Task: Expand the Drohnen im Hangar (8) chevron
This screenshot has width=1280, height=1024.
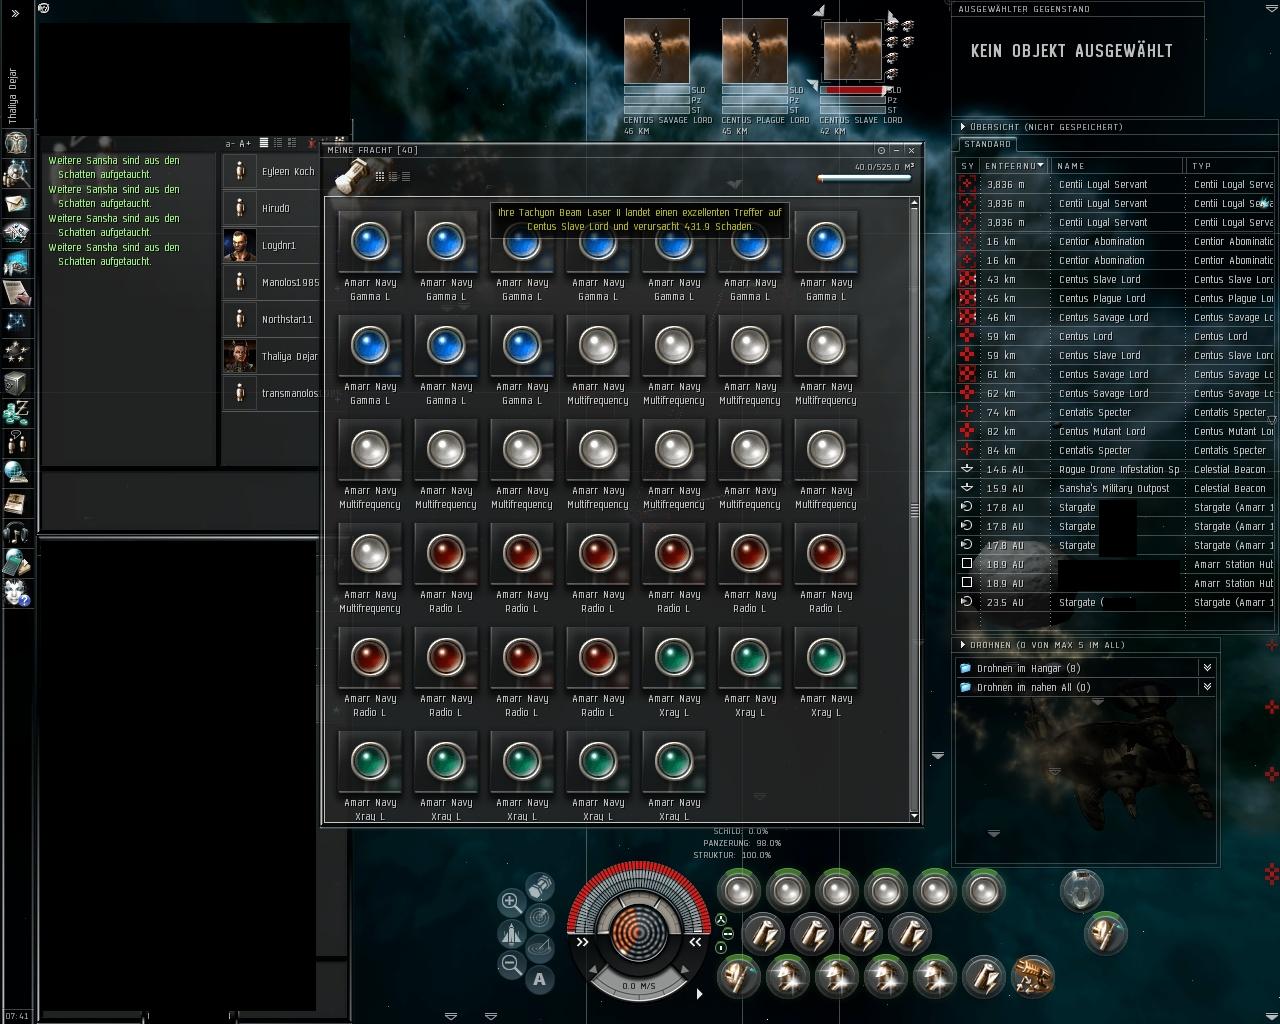Action: click(x=1207, y=668)
